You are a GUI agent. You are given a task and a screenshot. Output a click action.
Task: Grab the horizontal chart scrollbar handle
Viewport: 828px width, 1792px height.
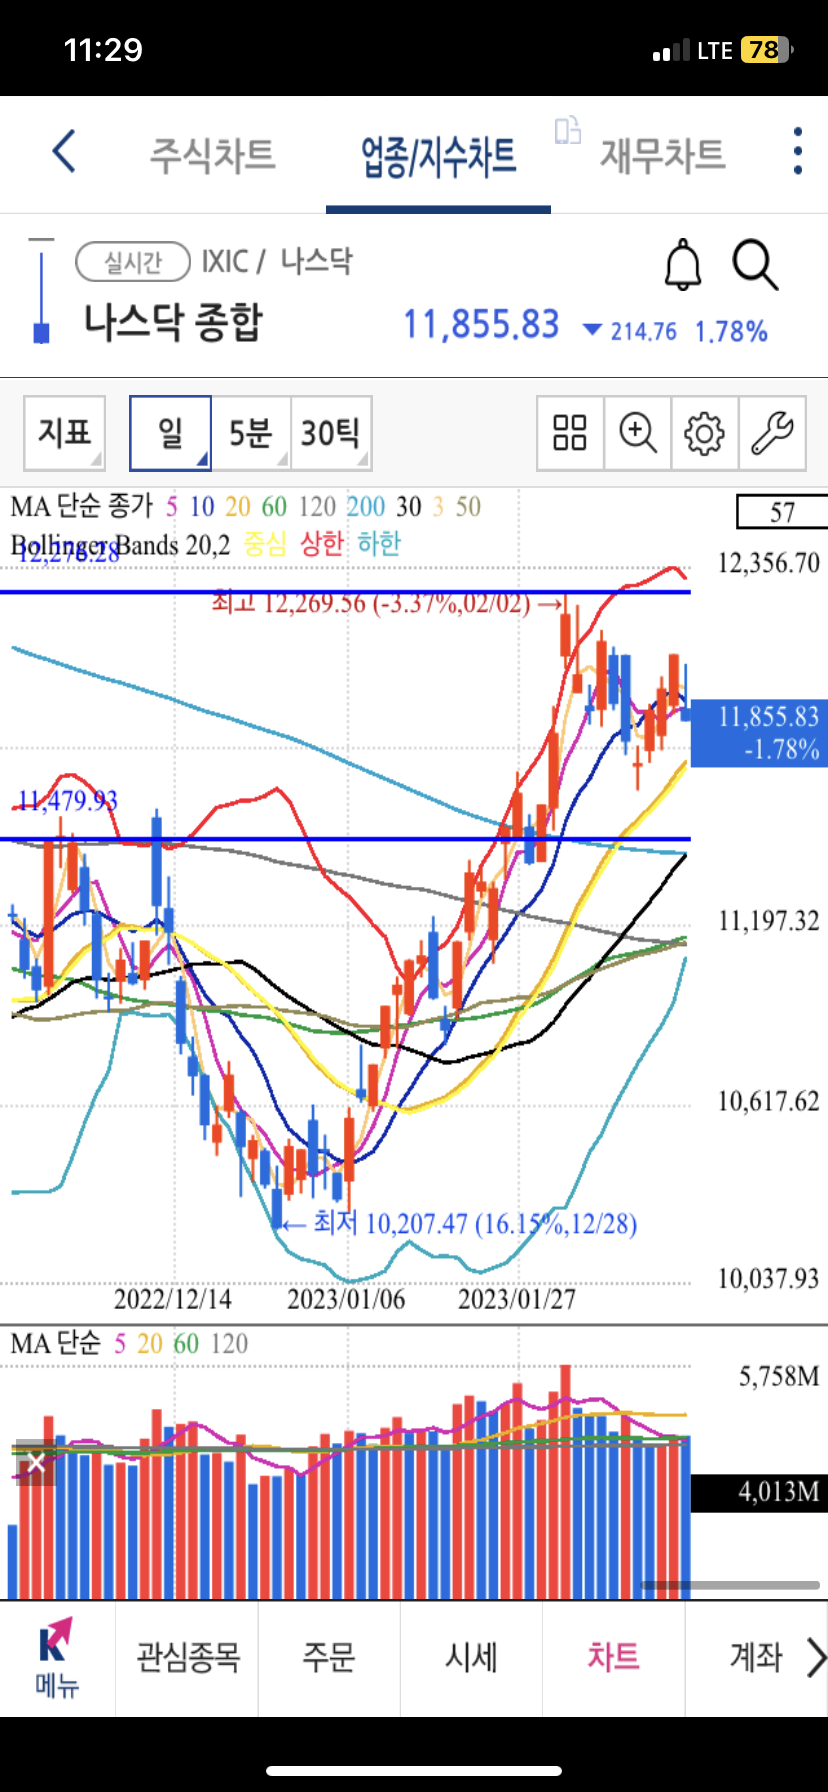point(730,1585)
